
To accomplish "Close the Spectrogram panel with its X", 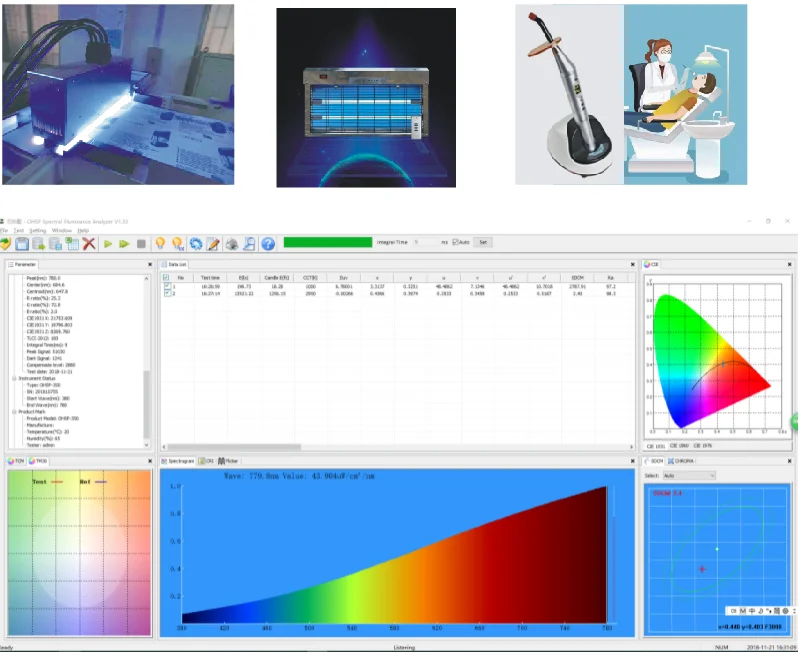I will [x=633, y=461].
